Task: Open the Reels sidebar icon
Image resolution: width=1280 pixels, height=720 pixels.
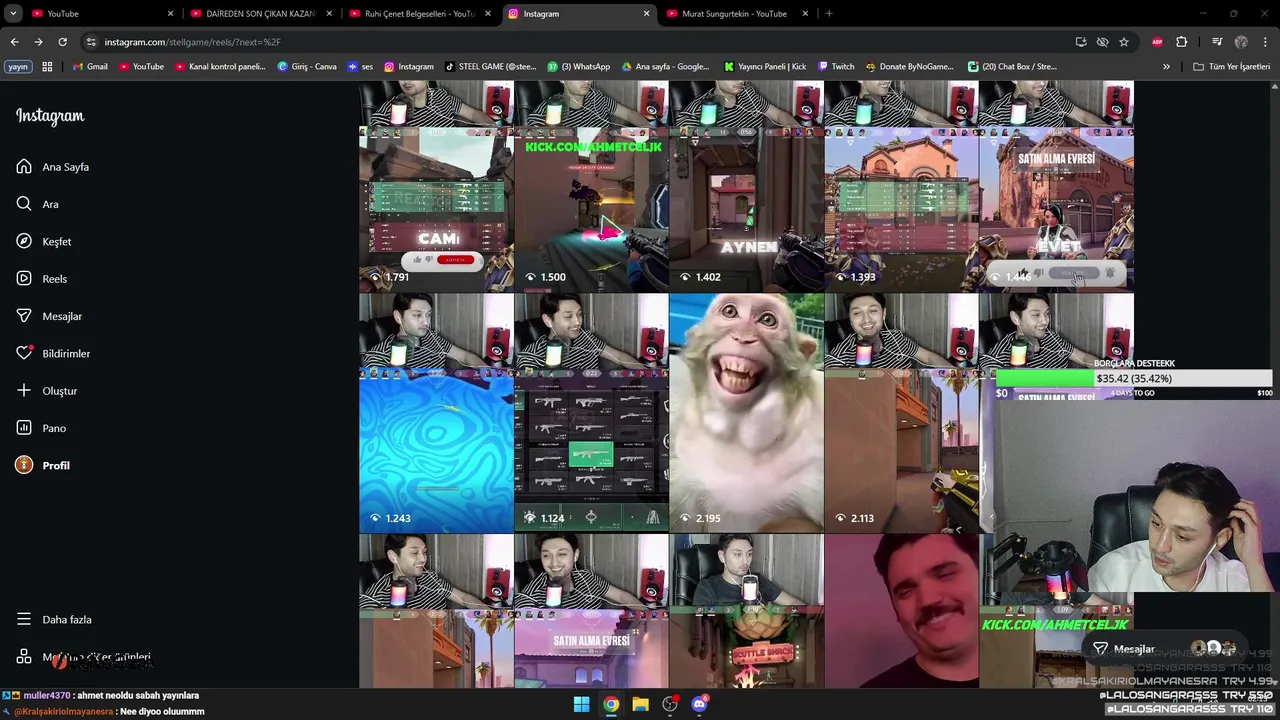Action: tap(24, 279)
